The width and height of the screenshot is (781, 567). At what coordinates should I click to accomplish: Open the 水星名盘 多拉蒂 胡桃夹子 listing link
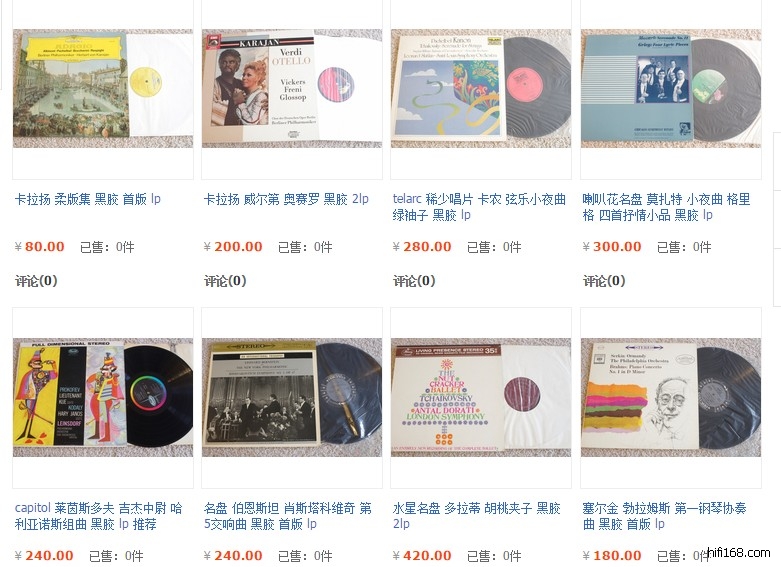tap(477, 516)
